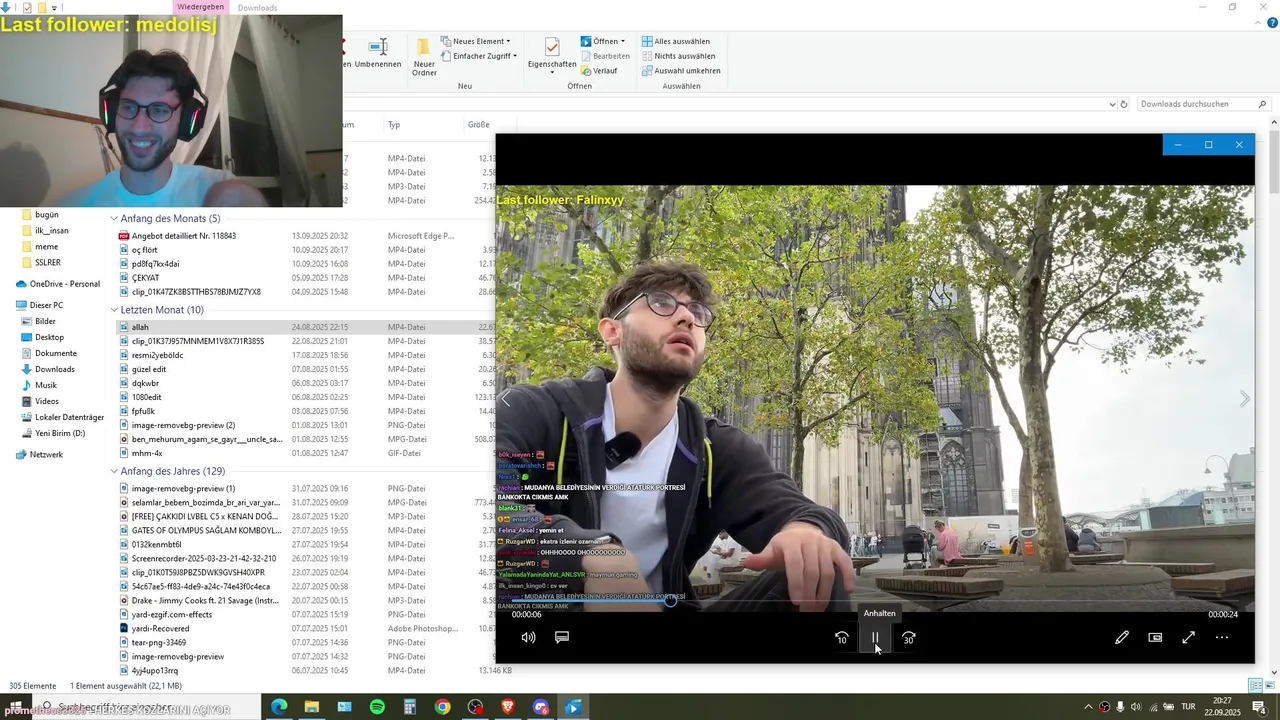
Task: Click the Umbenennen ribbon button
Action: pos(378,55)
